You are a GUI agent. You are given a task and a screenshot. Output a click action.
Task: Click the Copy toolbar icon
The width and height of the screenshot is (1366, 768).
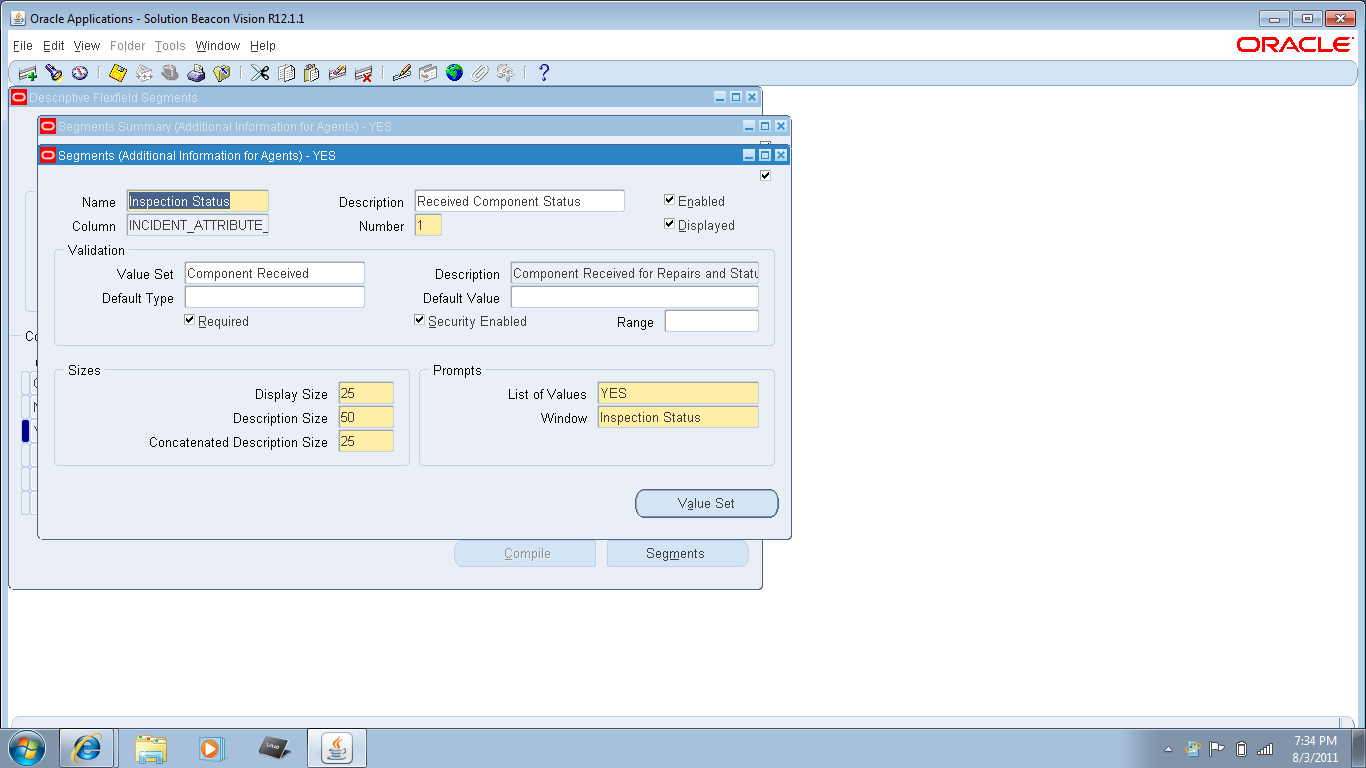(286, 73)
